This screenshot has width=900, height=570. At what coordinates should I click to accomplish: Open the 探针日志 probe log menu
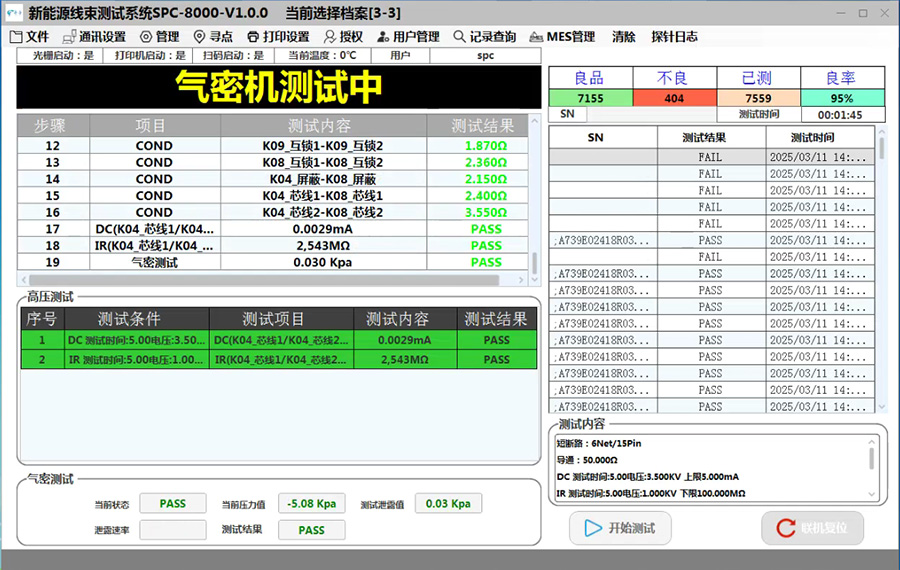674,37
